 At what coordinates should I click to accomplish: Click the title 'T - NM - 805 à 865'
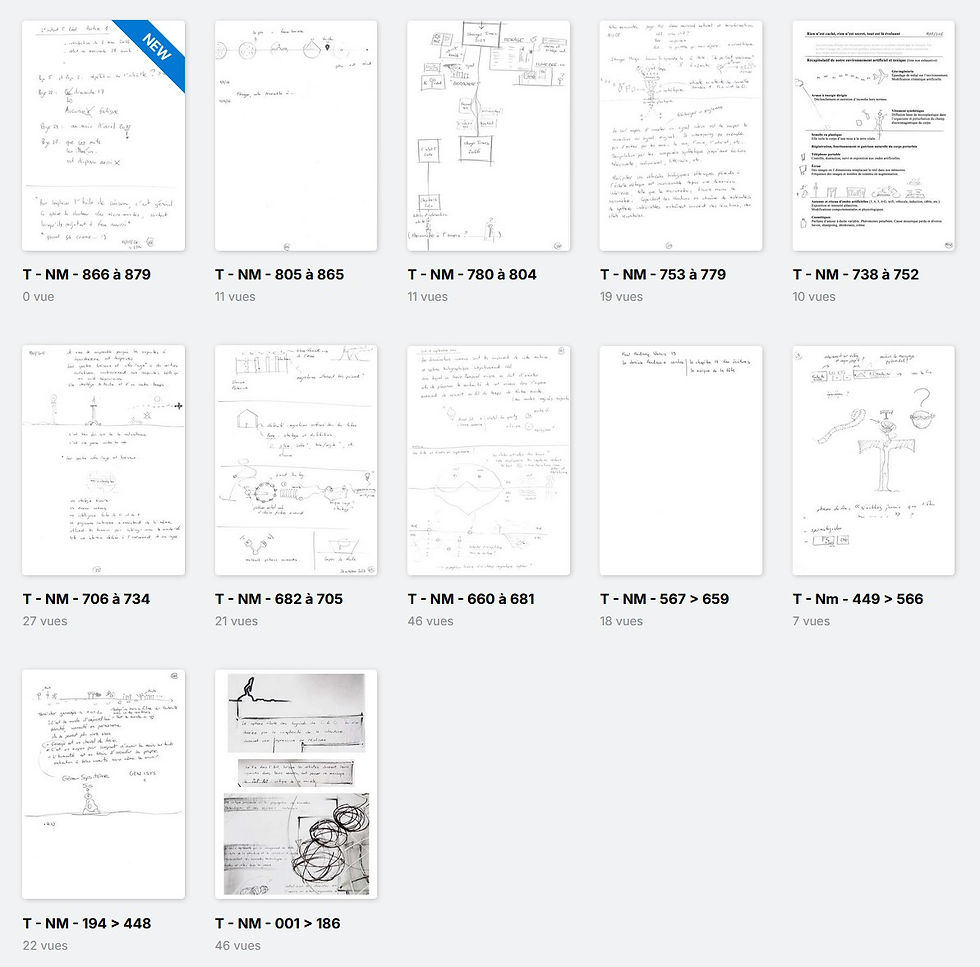[x=279, y=274]
